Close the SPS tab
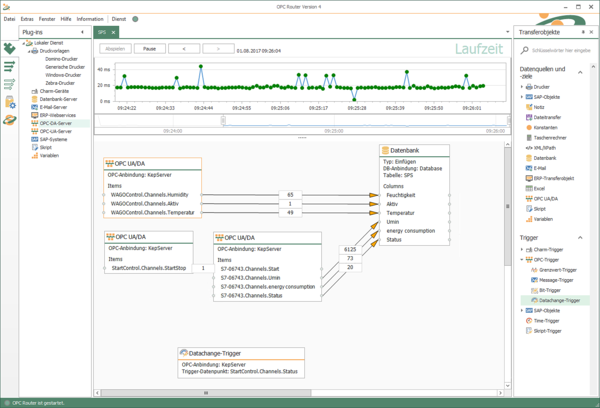Image resolution: width=600 pixels, height=408 pixels. (x=113, y=33)
